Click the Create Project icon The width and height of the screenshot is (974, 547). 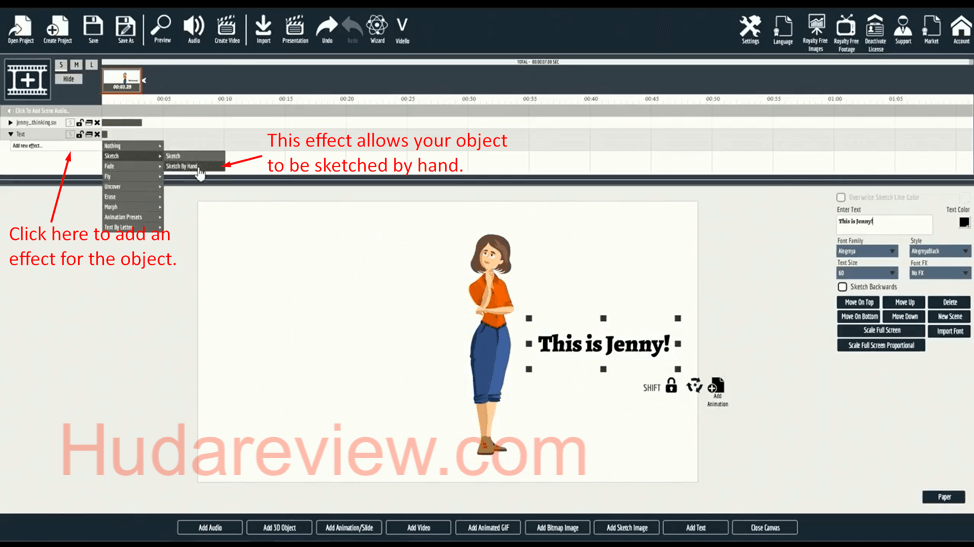pyautogui.click(x=57, y=29)
